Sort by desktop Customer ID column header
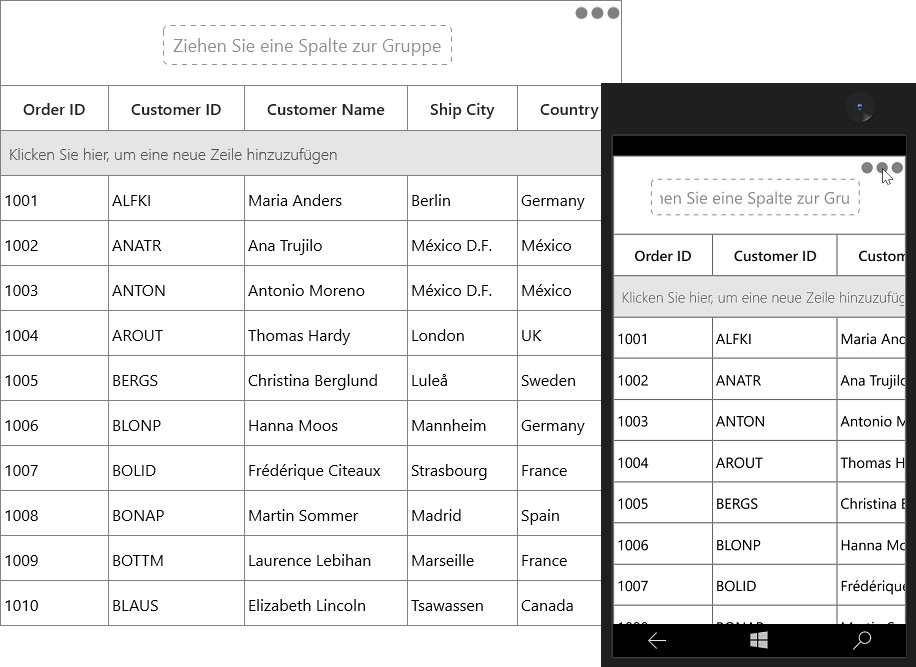 pos(176,109)
